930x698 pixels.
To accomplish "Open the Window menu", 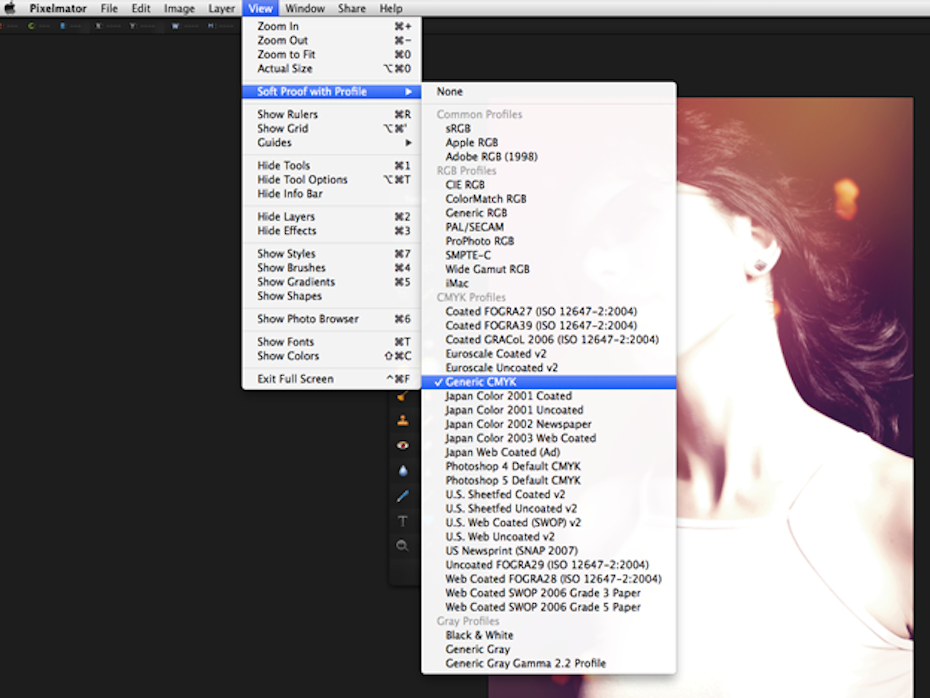I will coord(305,8).
